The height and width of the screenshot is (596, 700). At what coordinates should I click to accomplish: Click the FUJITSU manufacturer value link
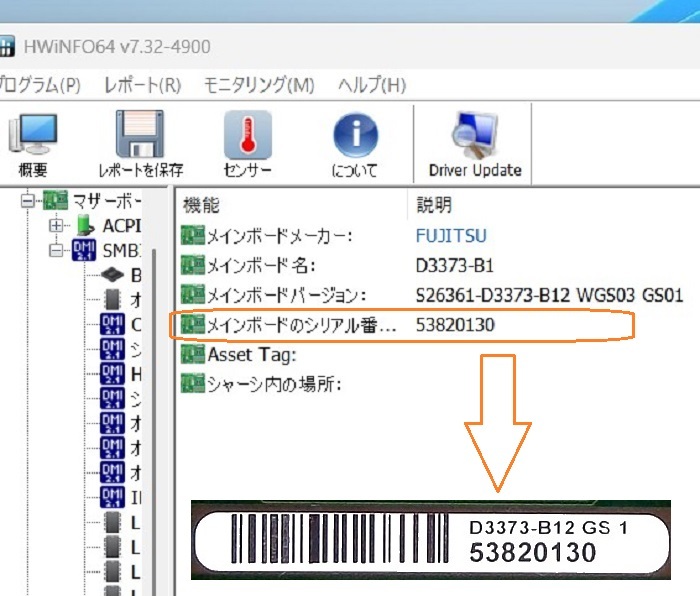[451, 236]
